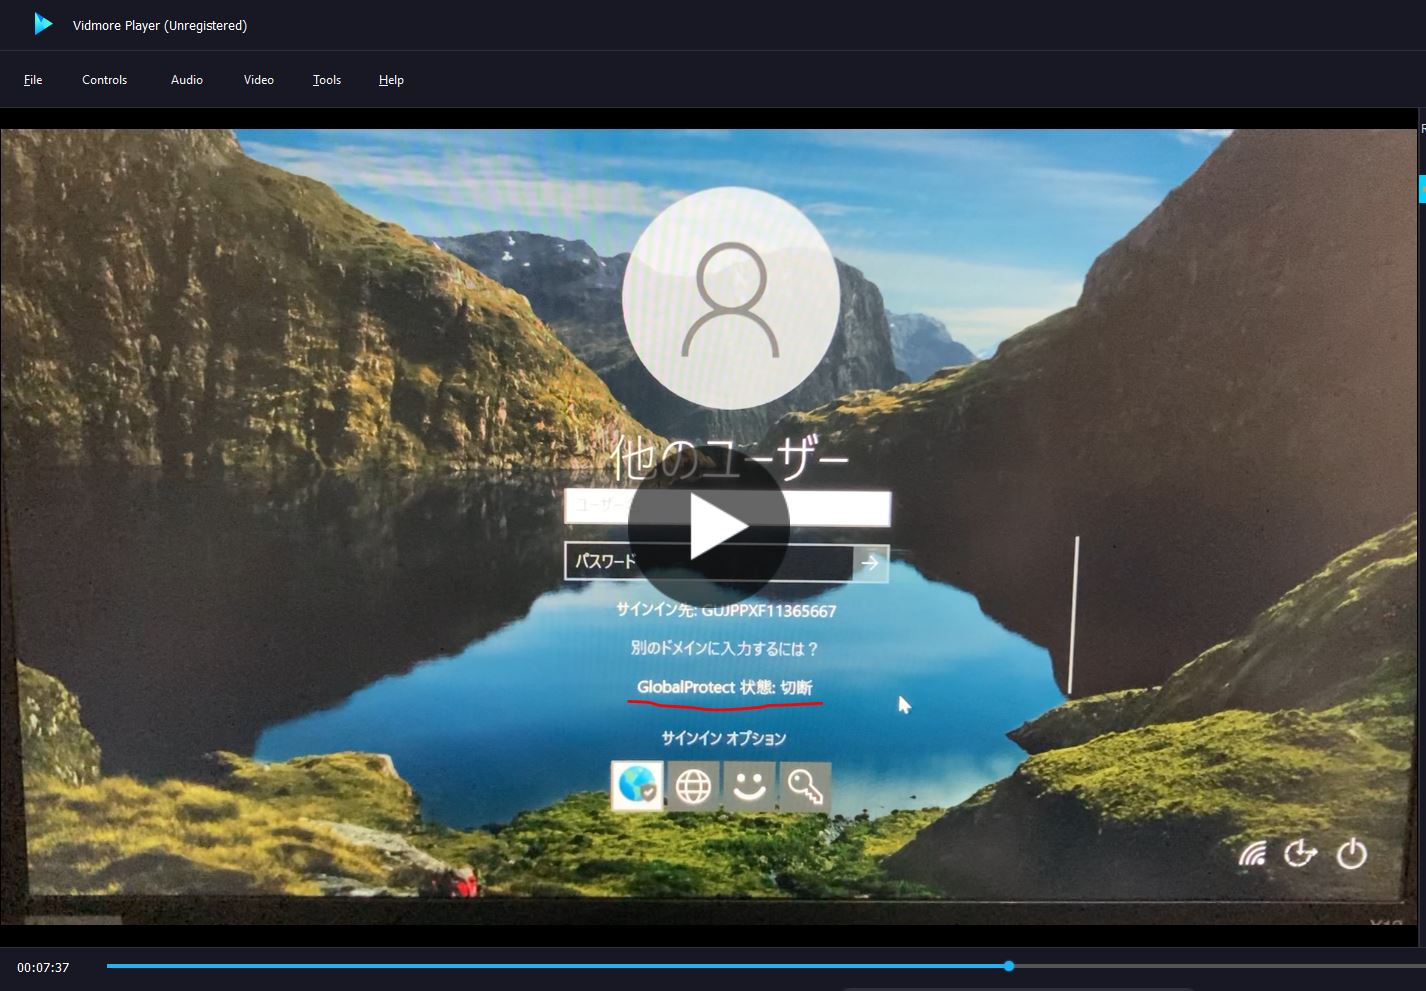The width and height of the screenshot is (1426, 991).
Task: Open the Help menu
Action: click(391, 80)
